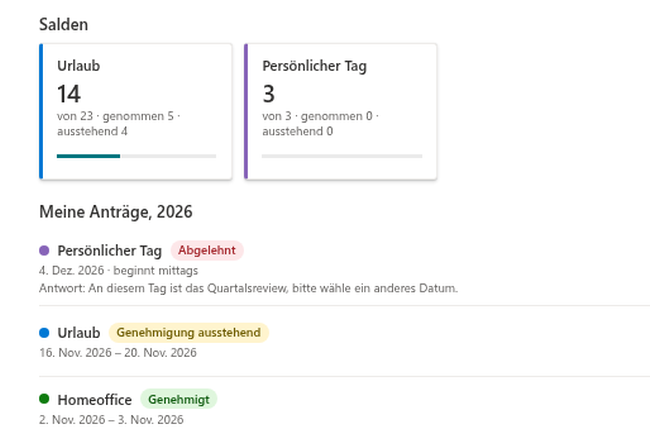Screen dimensions: 660x440
Task: Click the Genehmigt status badge
Action: (x=178, y=399)
